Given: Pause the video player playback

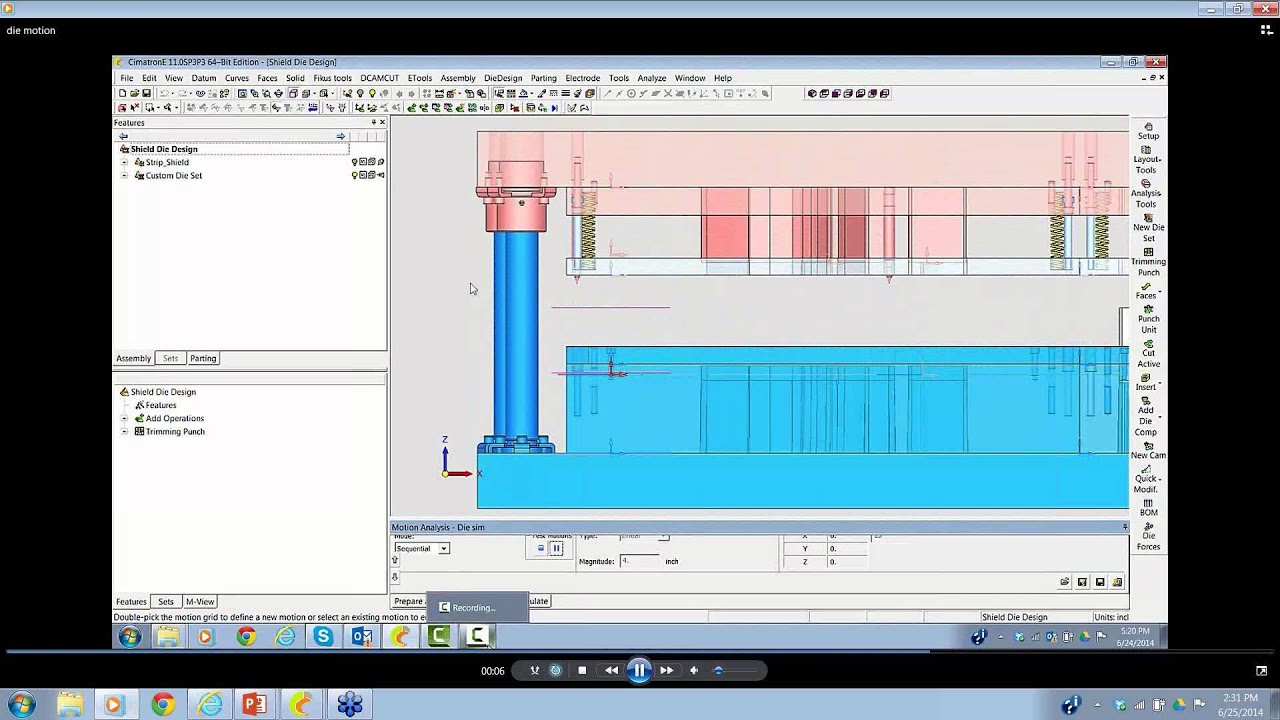Looking at the screenshot, I should click(x=639, y=670).
